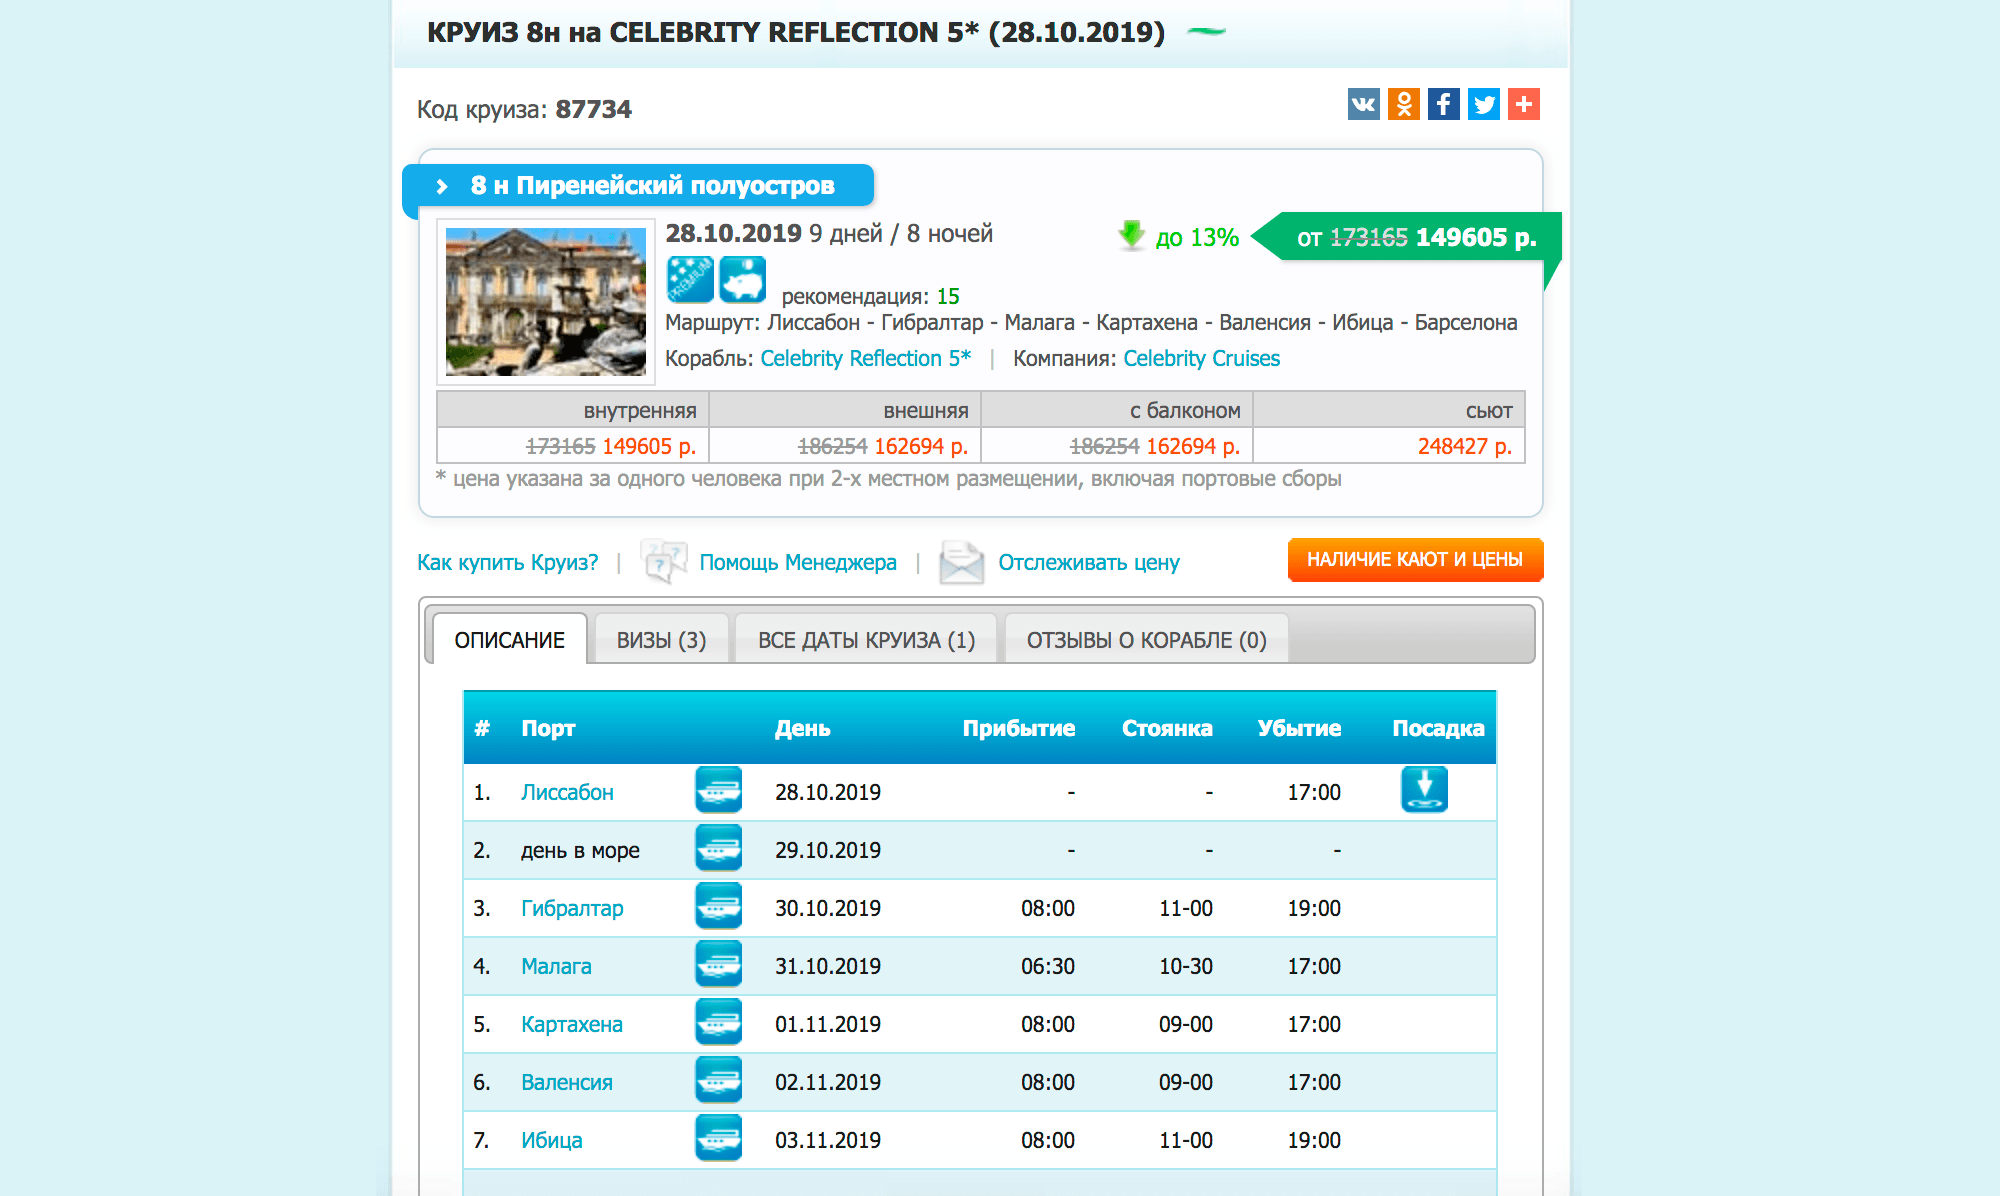Click Посадка column header
This screenshot has height=1196, width=2000.
tap(1438, 728)
